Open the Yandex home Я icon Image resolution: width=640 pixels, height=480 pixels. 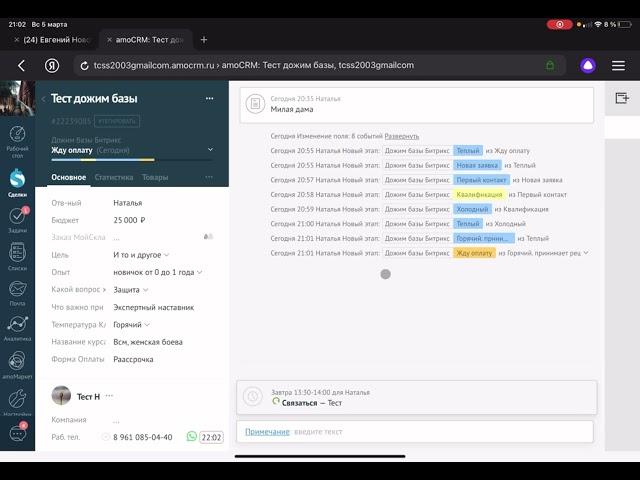pos(52,65)
